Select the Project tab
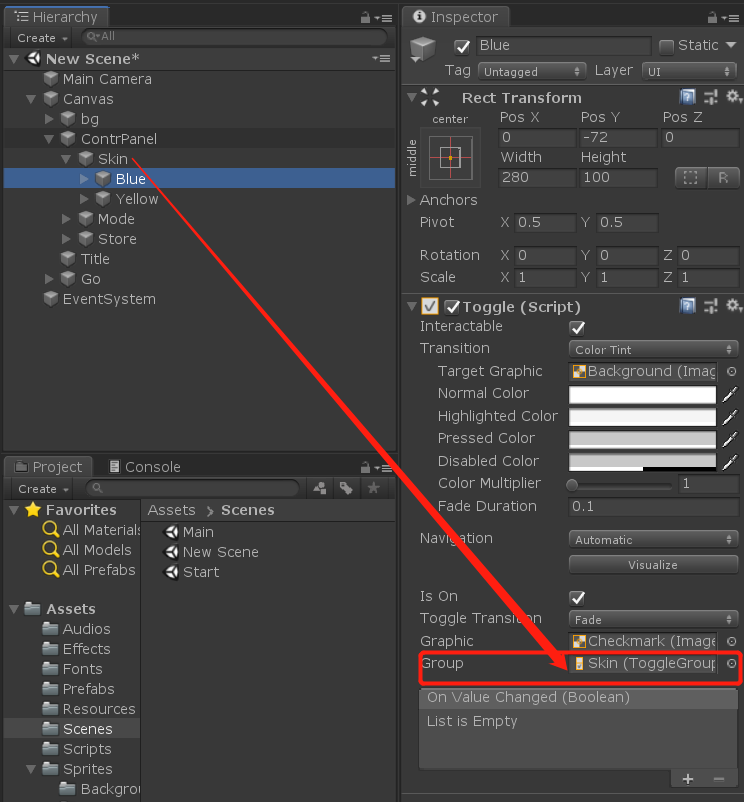 49,467
